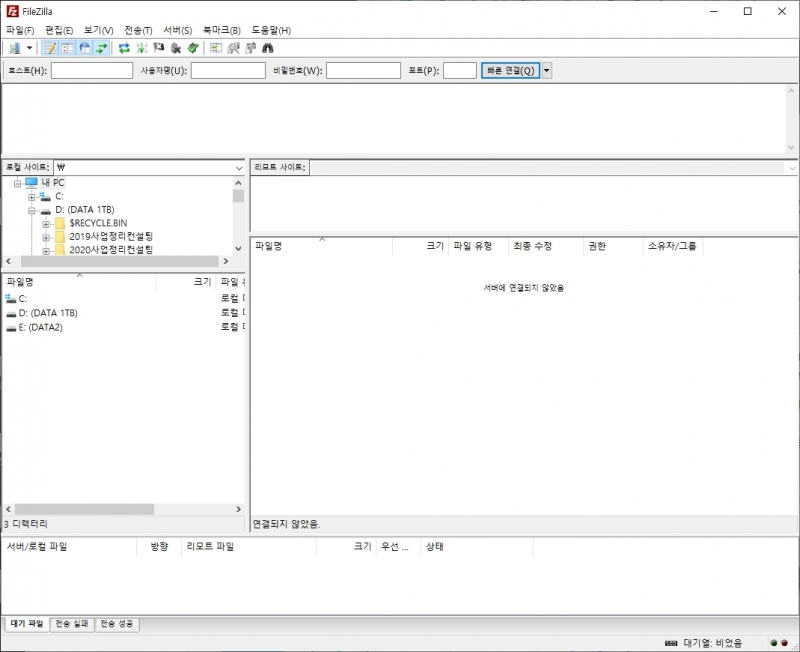Sort local list by 파일명 column
The image size is (800, 652).
point(79,282)
